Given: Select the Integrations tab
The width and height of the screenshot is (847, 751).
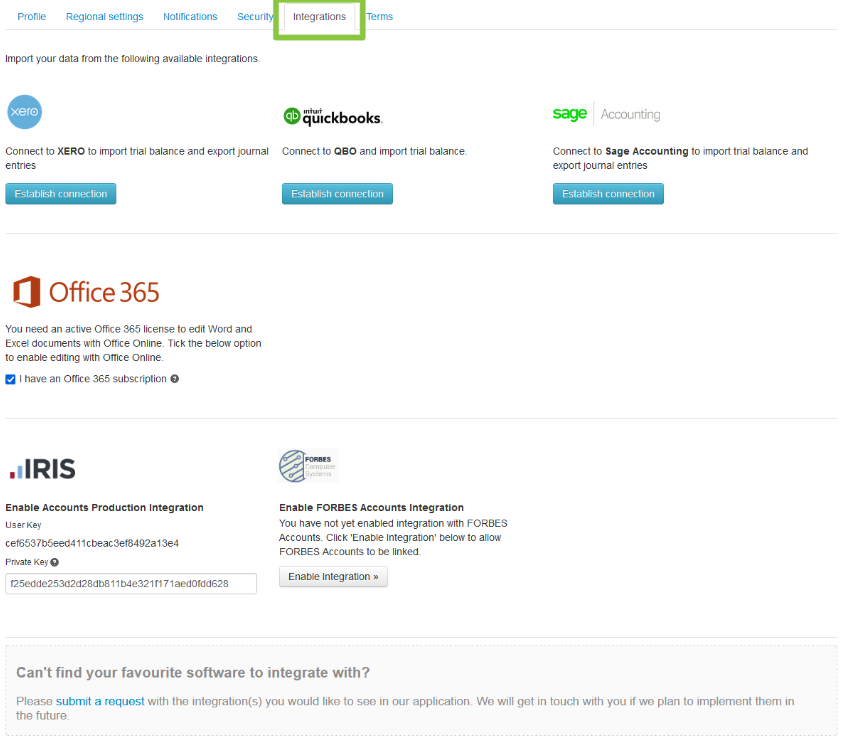Looking at the screenshot, I should pyautogui.click(x=319, y=17).
